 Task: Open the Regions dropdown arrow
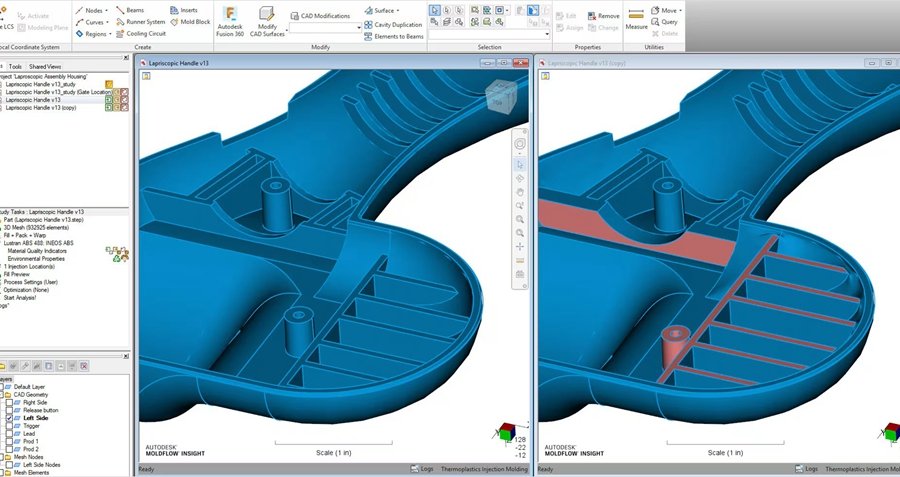pos(110,34)
